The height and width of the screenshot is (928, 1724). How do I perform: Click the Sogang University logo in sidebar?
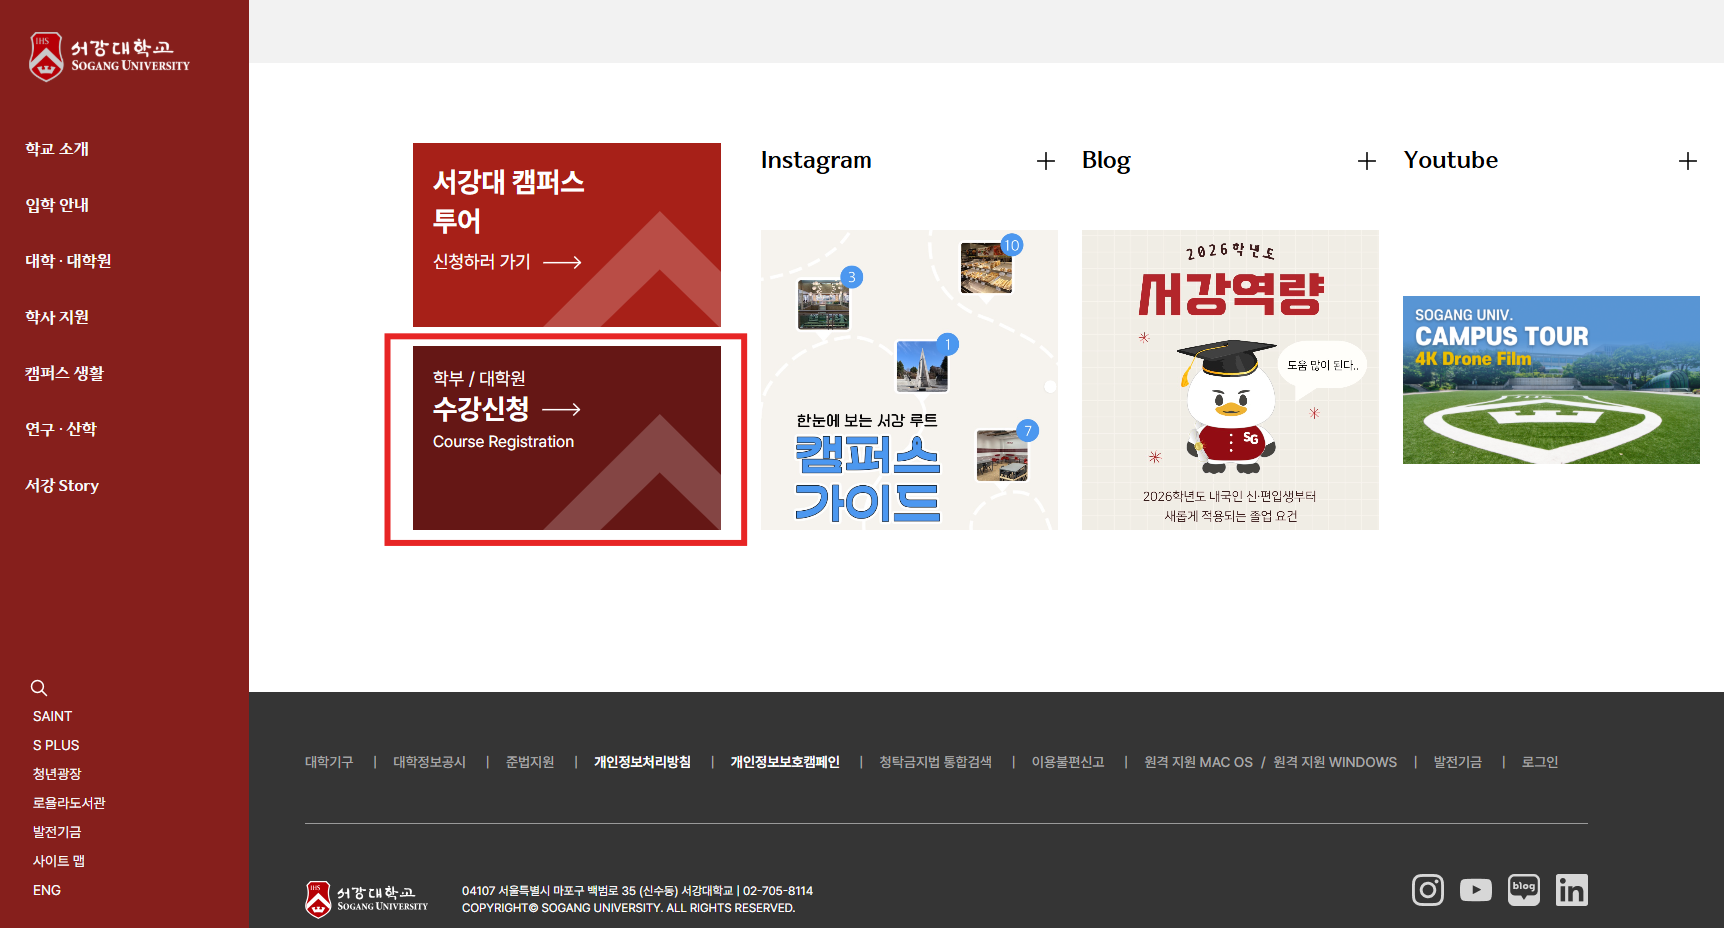click(x=109, y=56)
